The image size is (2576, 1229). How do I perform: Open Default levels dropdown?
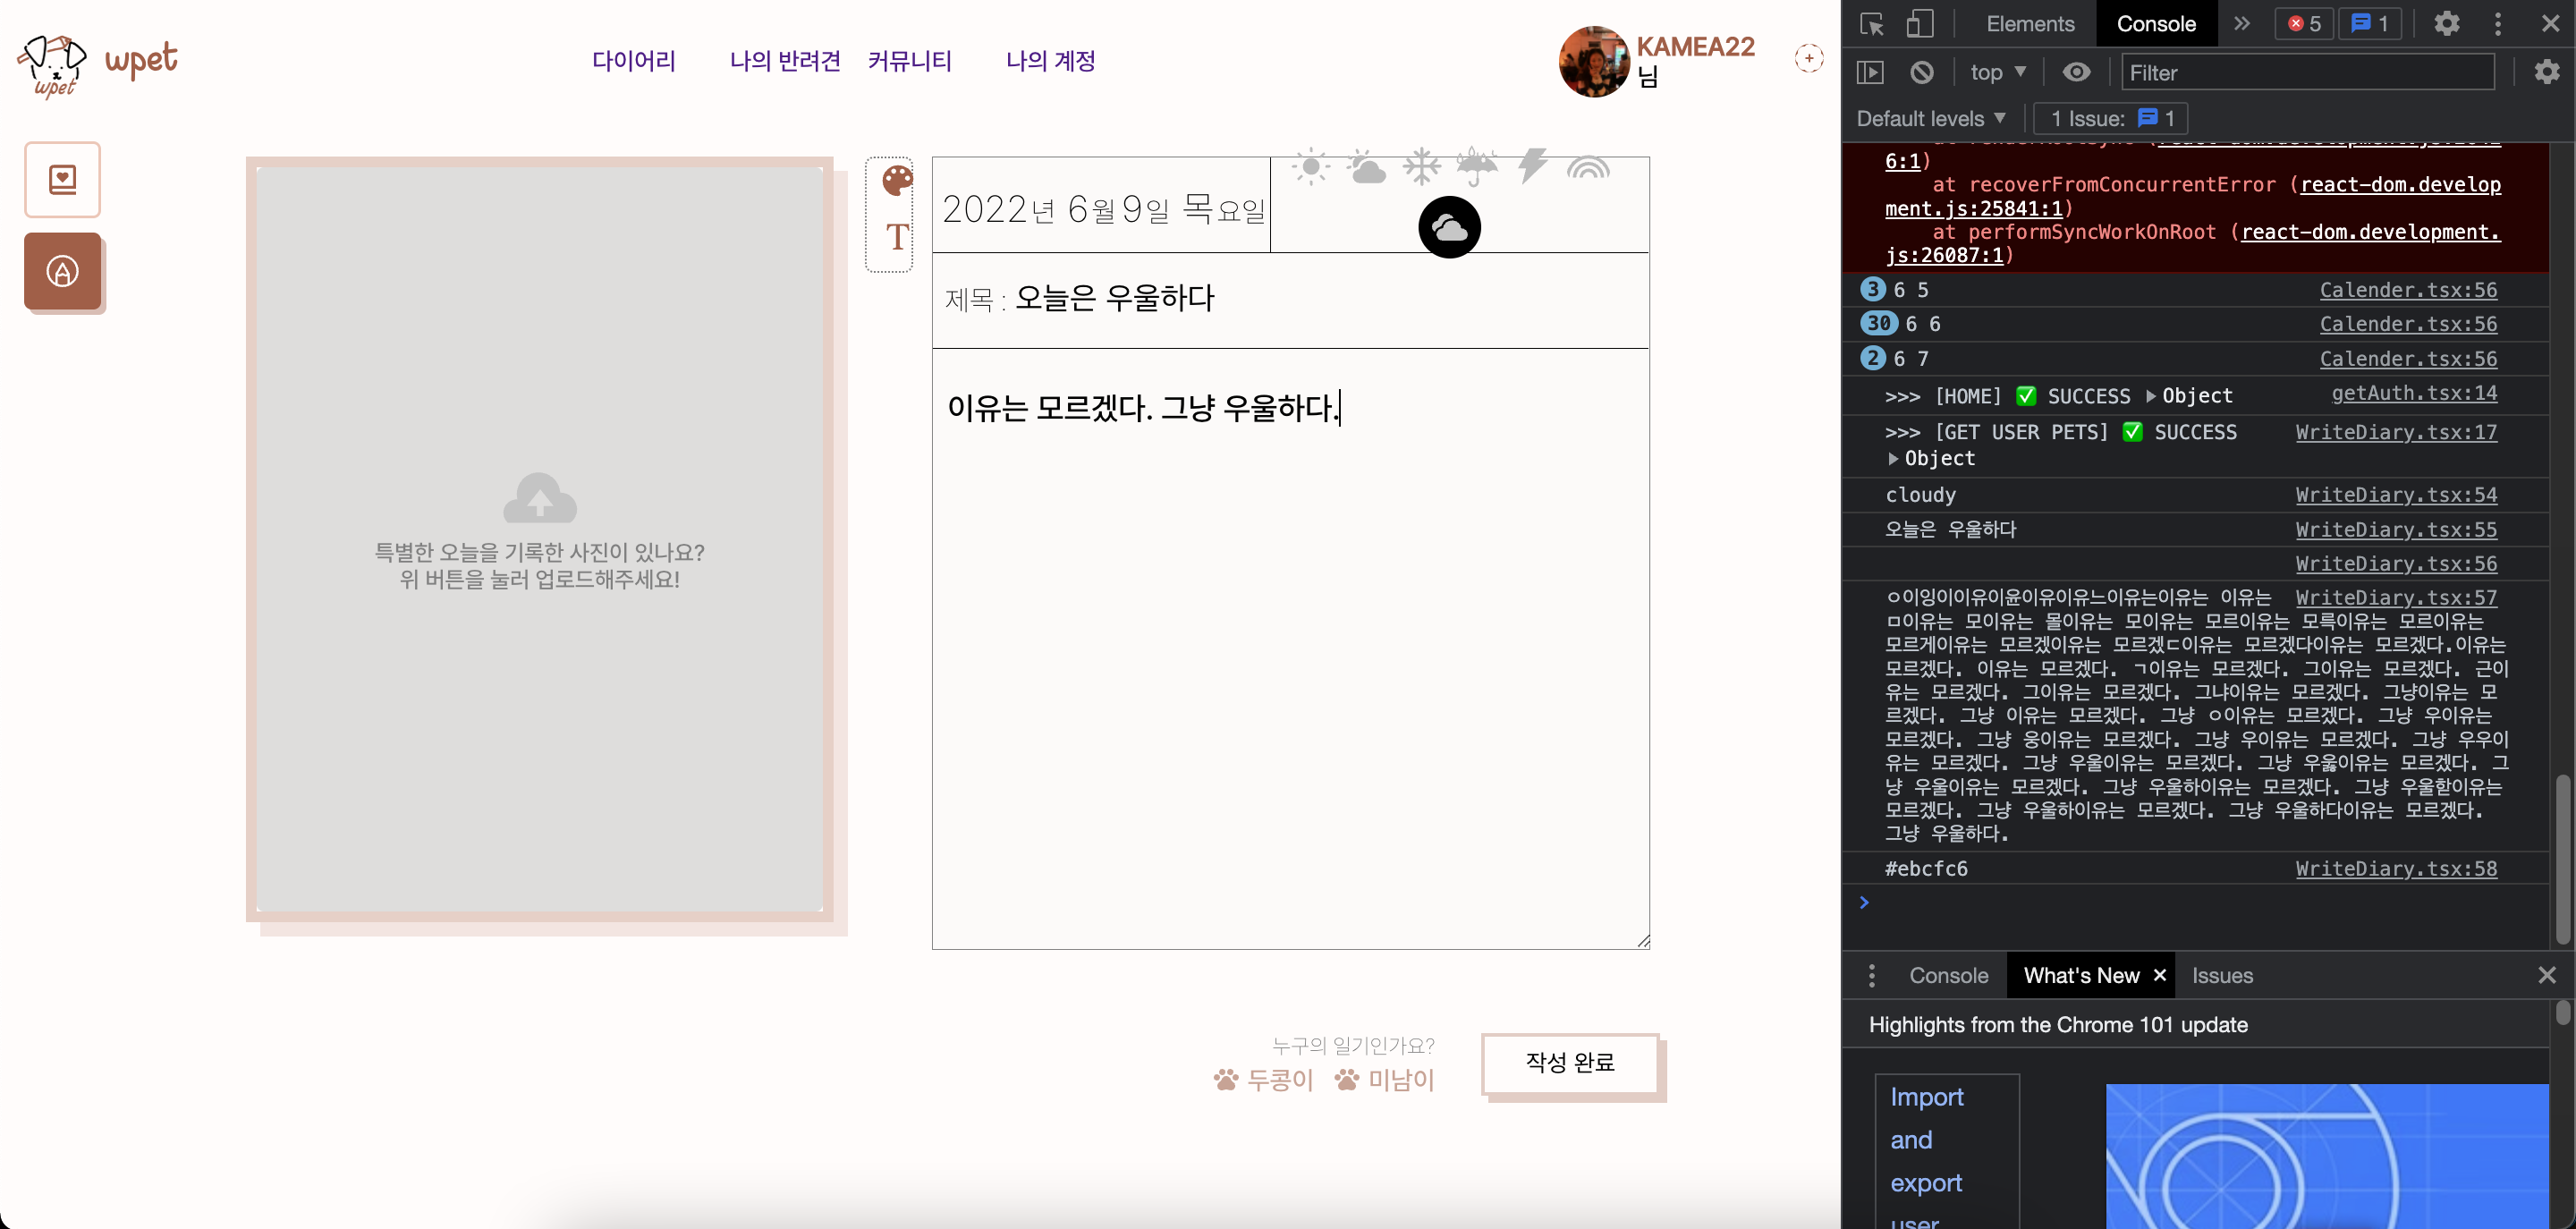1930,119
